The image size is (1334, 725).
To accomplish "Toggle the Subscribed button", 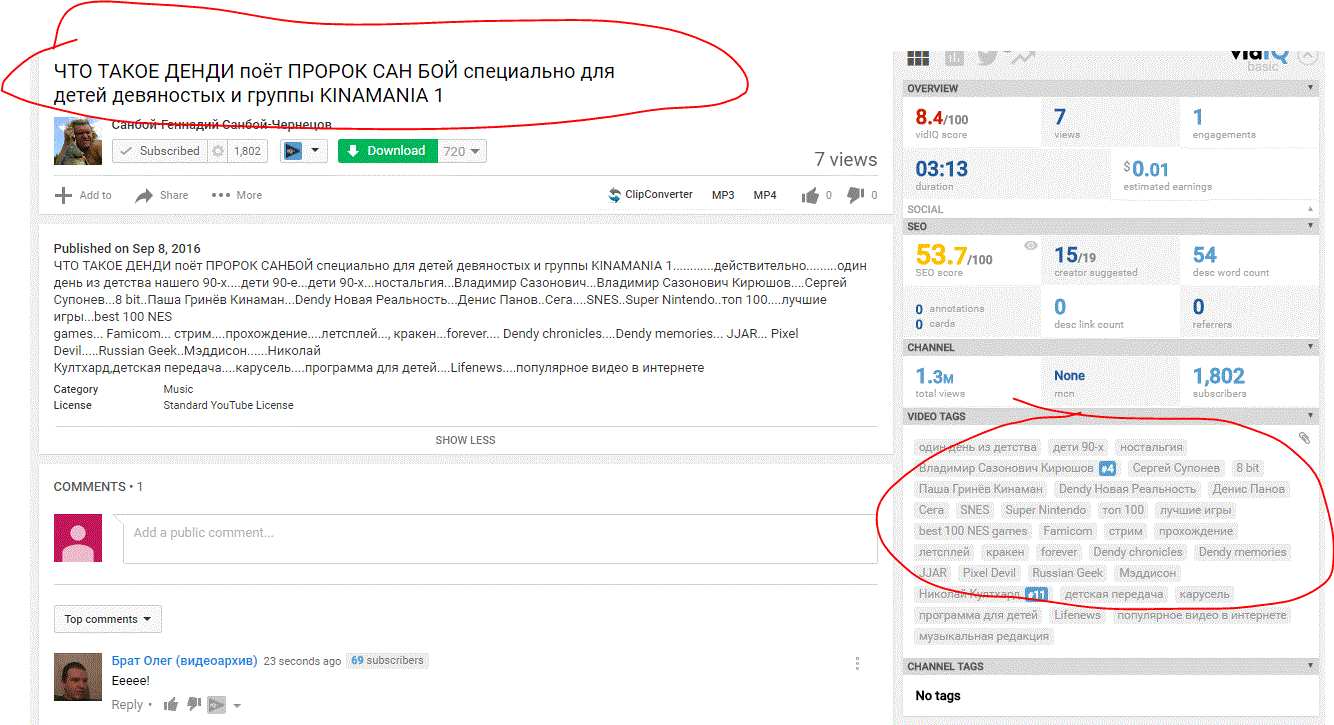I will pyautogui.click(x=160, y=151).
